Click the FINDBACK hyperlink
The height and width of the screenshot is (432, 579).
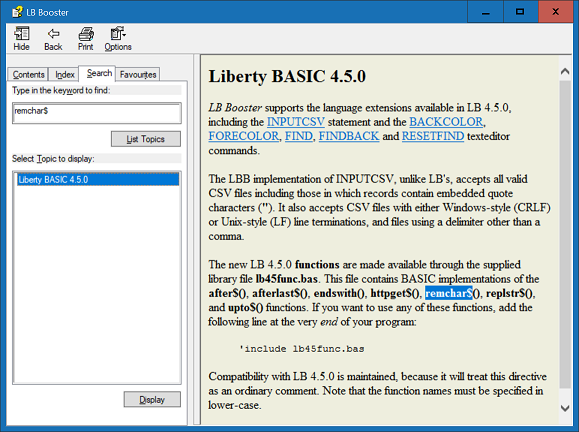point(349,136)
